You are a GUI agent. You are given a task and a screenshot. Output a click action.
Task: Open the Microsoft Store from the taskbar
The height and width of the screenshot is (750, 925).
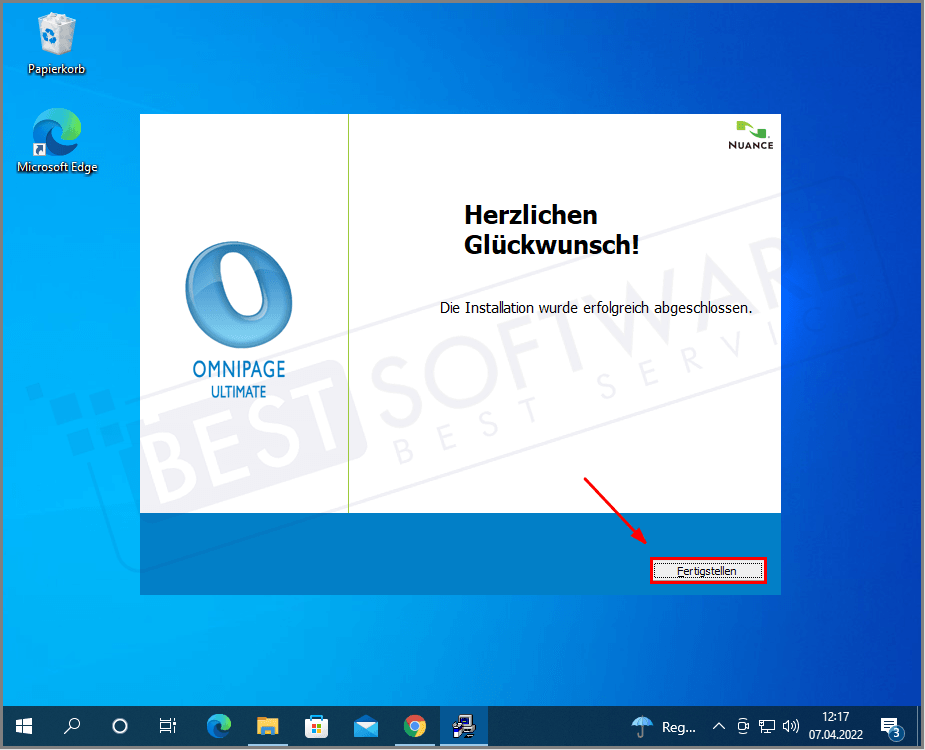317,726
